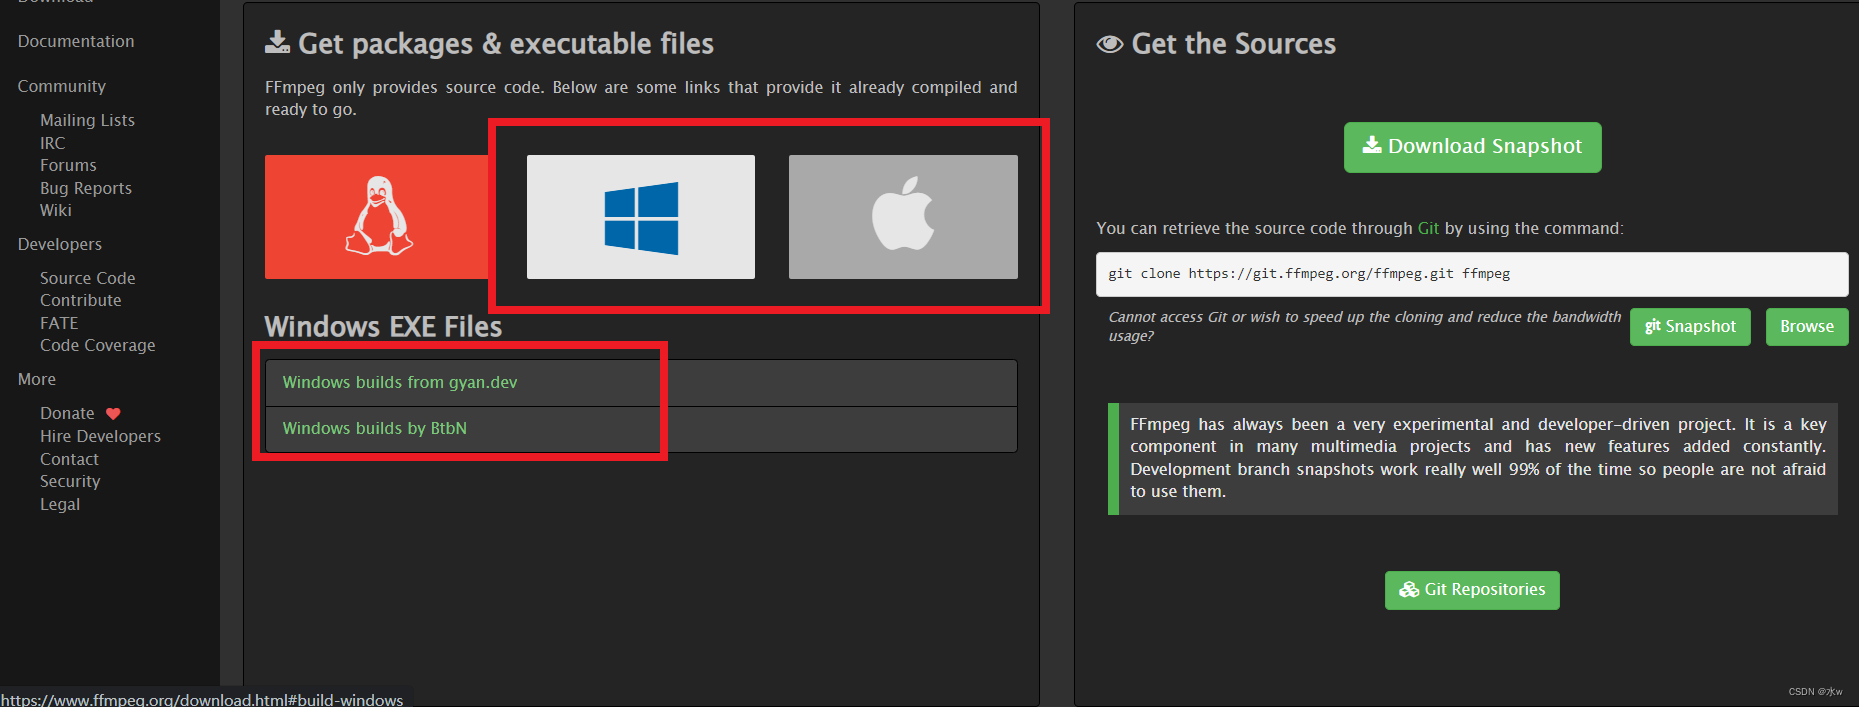Click the Browse button
1859x707 pixels.
click(x=1807, y=327)
